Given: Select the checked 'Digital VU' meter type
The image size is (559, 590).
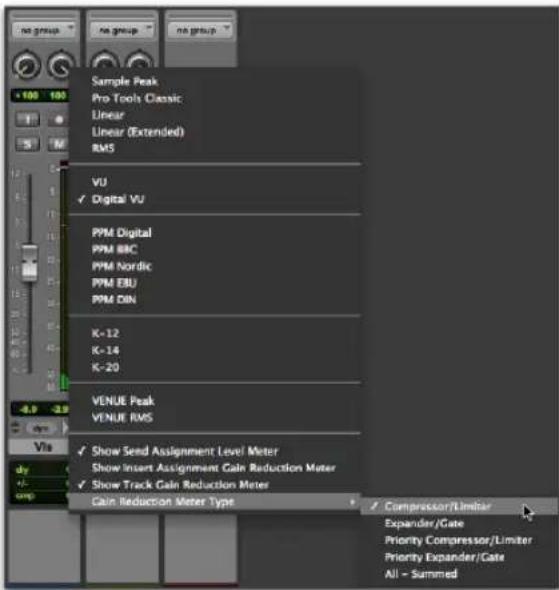Looking at the screenshot, I should [118, 199].
